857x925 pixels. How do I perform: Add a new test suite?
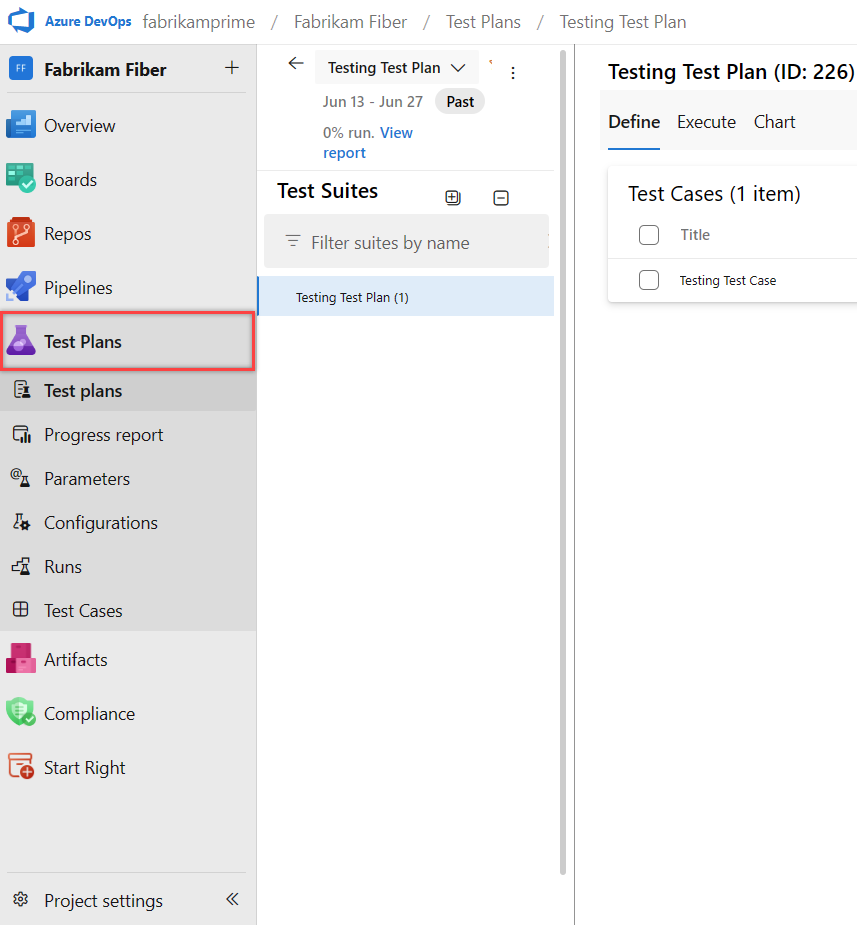(x=453, y=197)
